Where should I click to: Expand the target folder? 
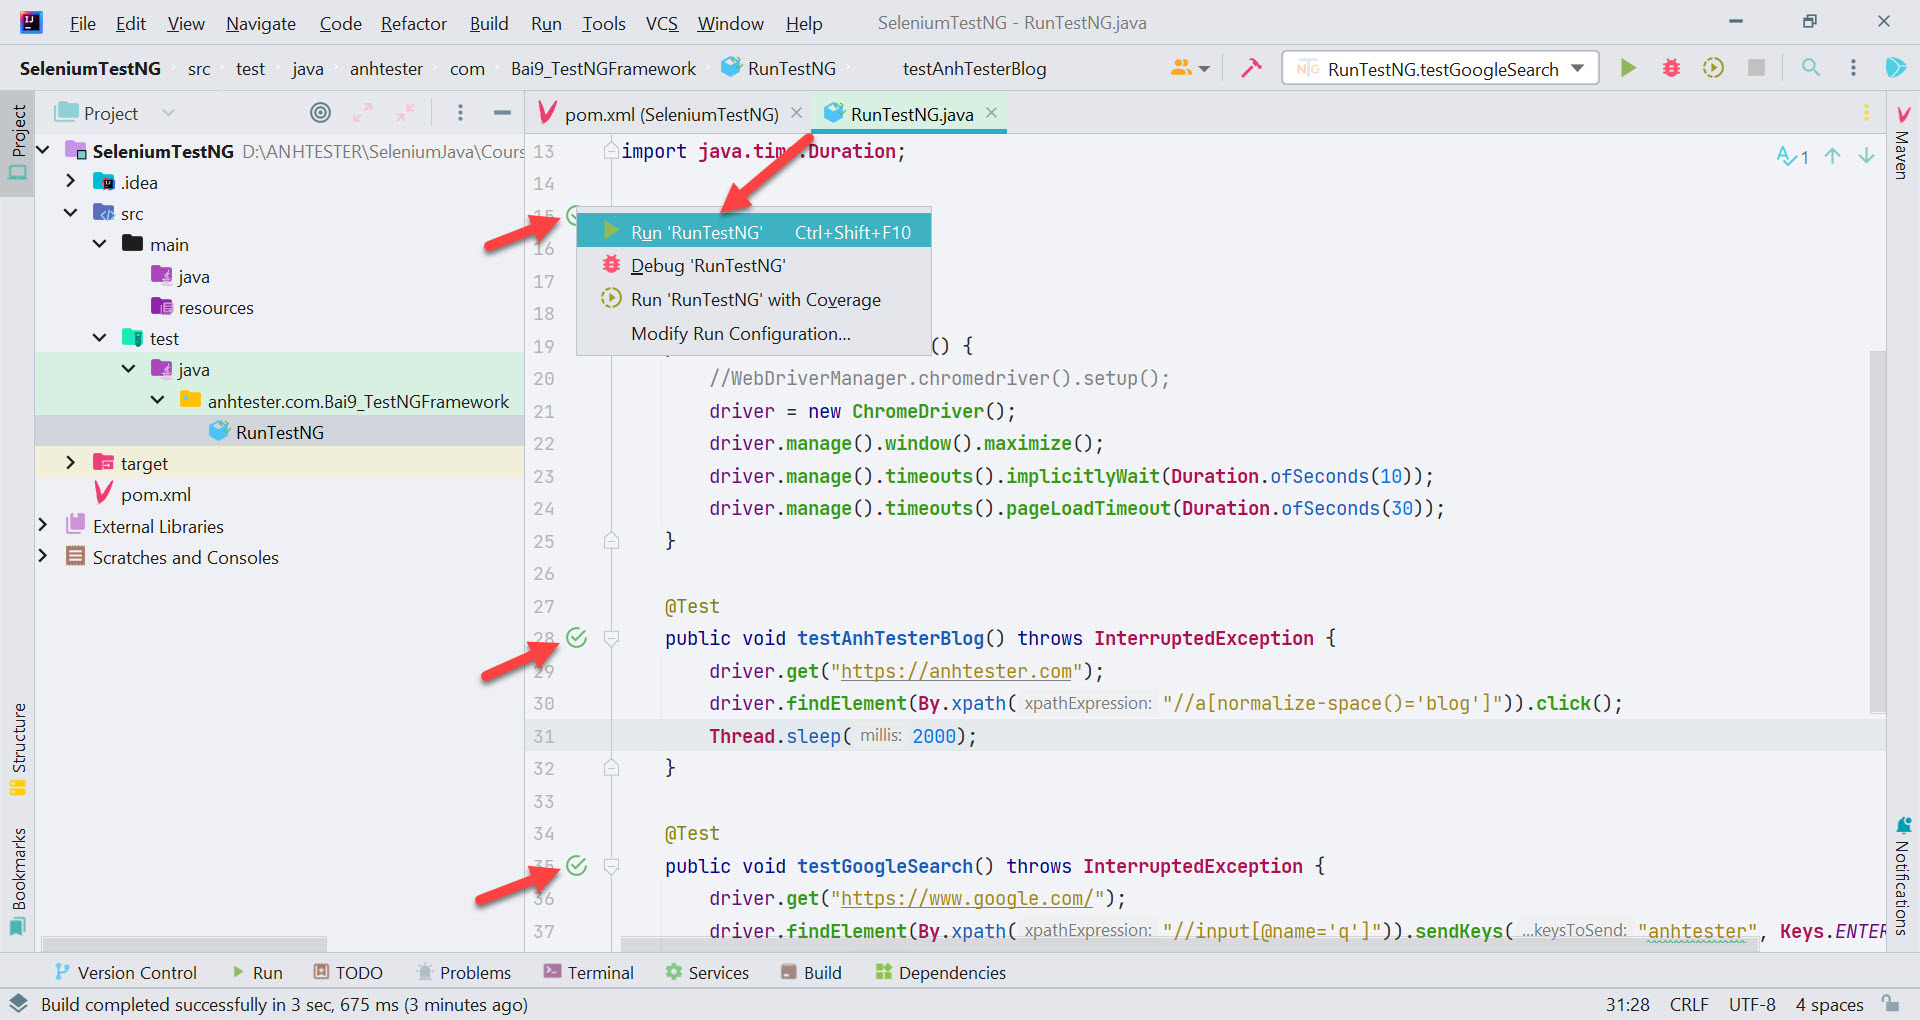tap(70, 462)
